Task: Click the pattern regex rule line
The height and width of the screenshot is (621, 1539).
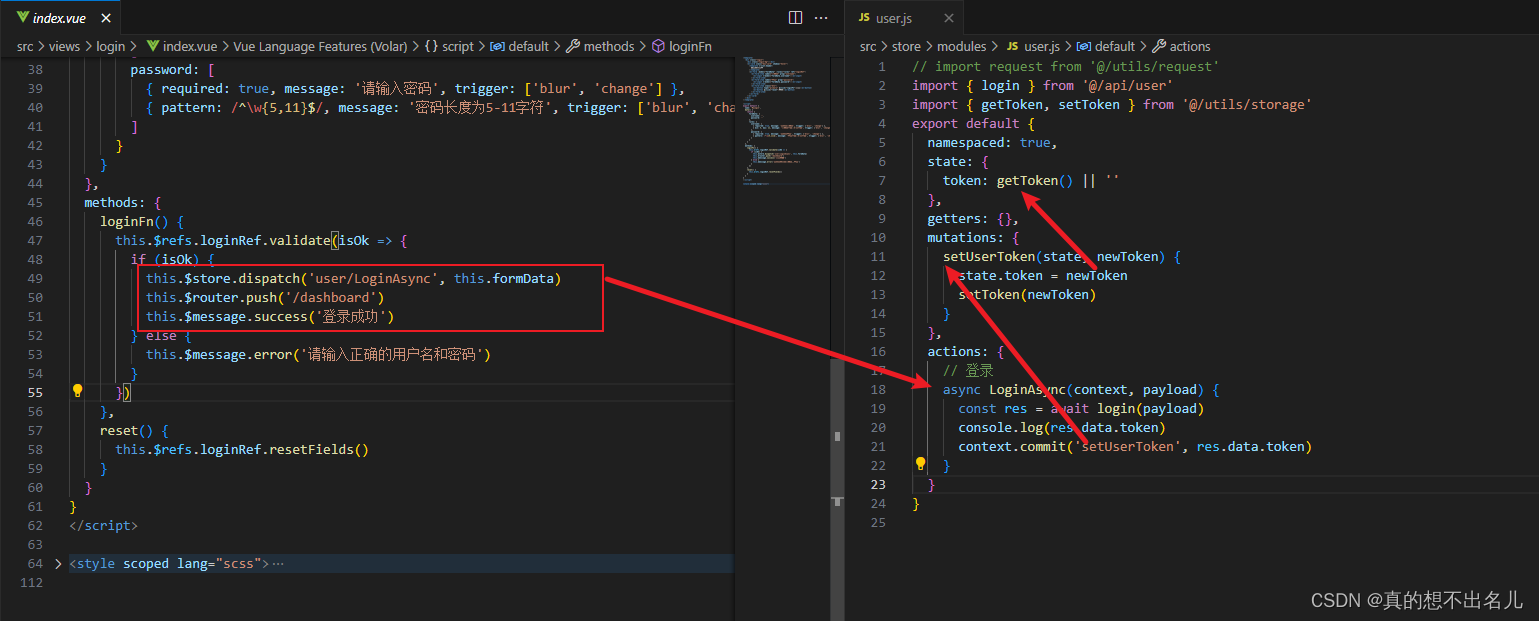Action: (x=440, y=107)
